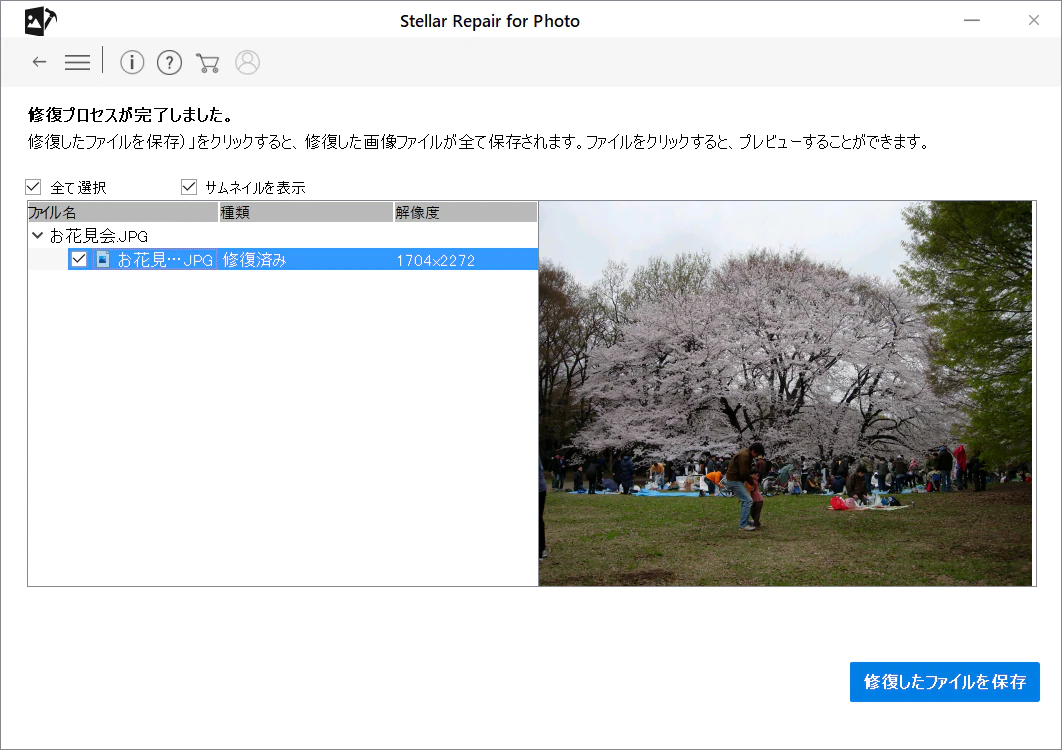Click the shopping cart purchase icon
This screenshot has width=1062, height=750.
point(207,63)
